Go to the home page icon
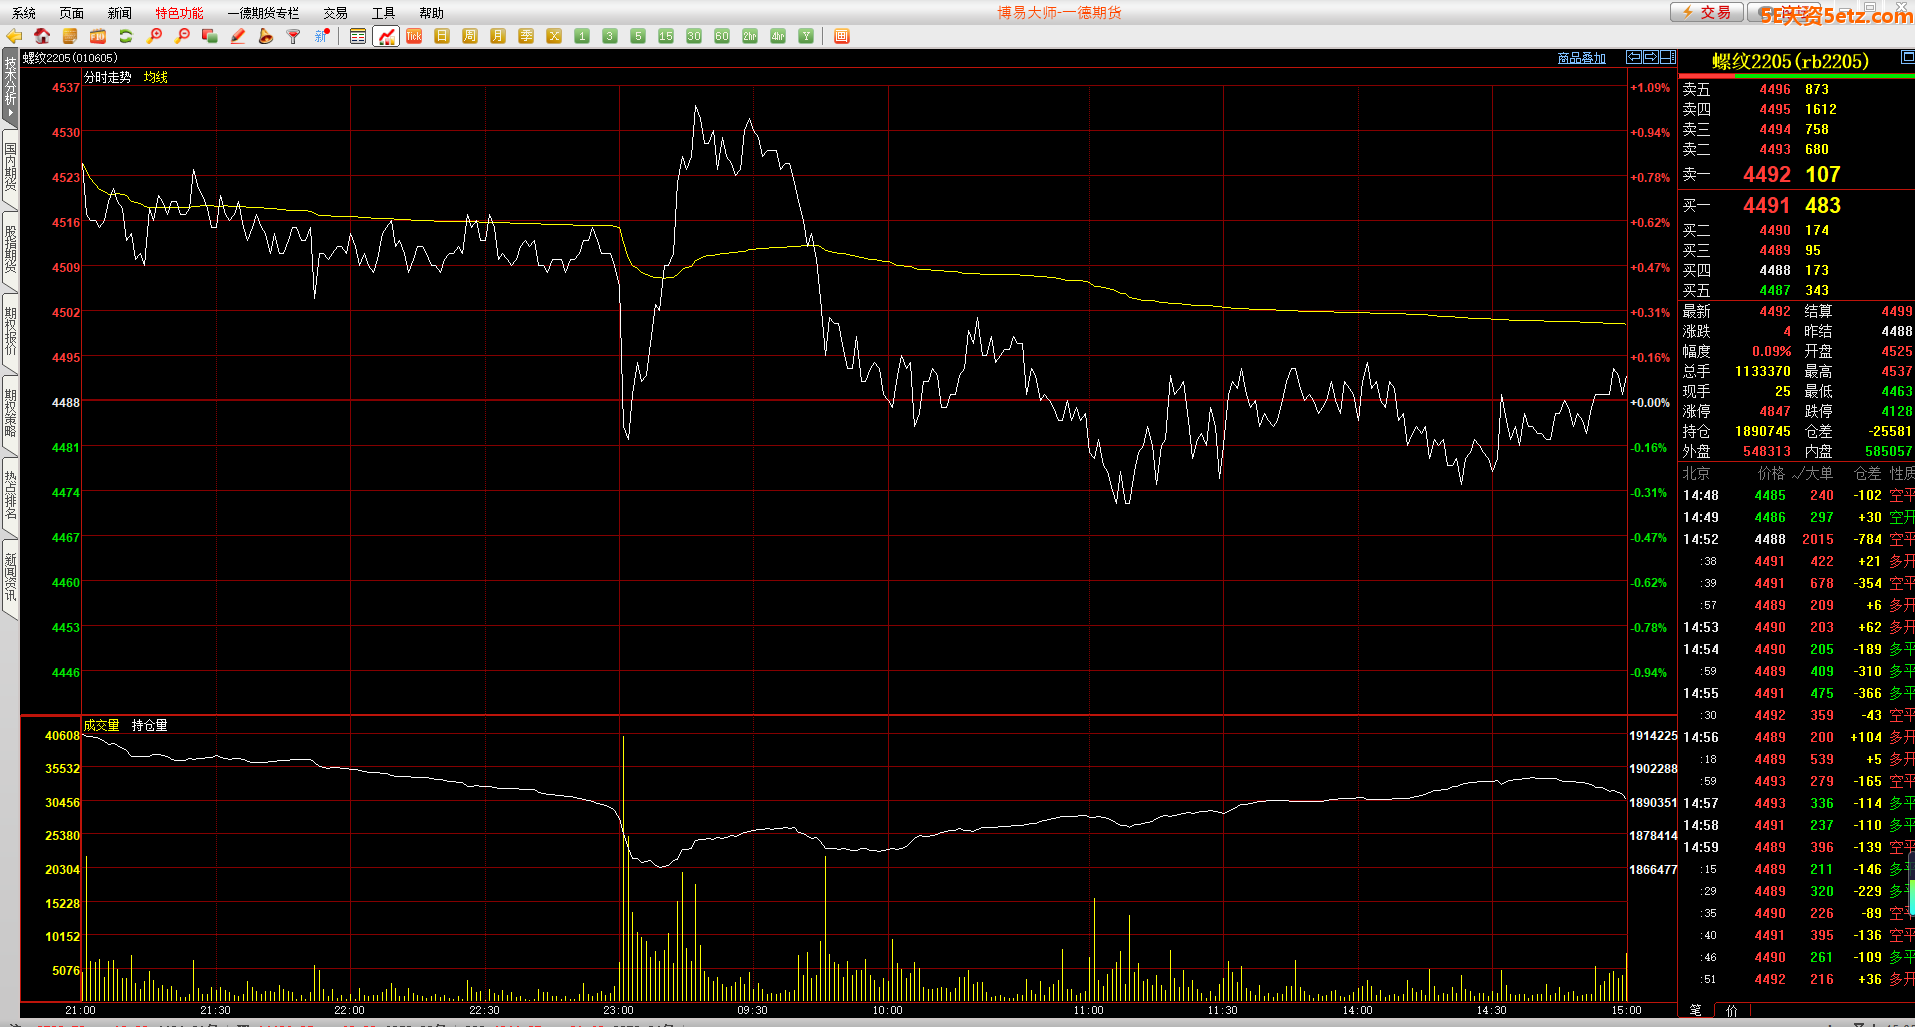This screenshot has width=1915, height=1027. tap(42, 36)
